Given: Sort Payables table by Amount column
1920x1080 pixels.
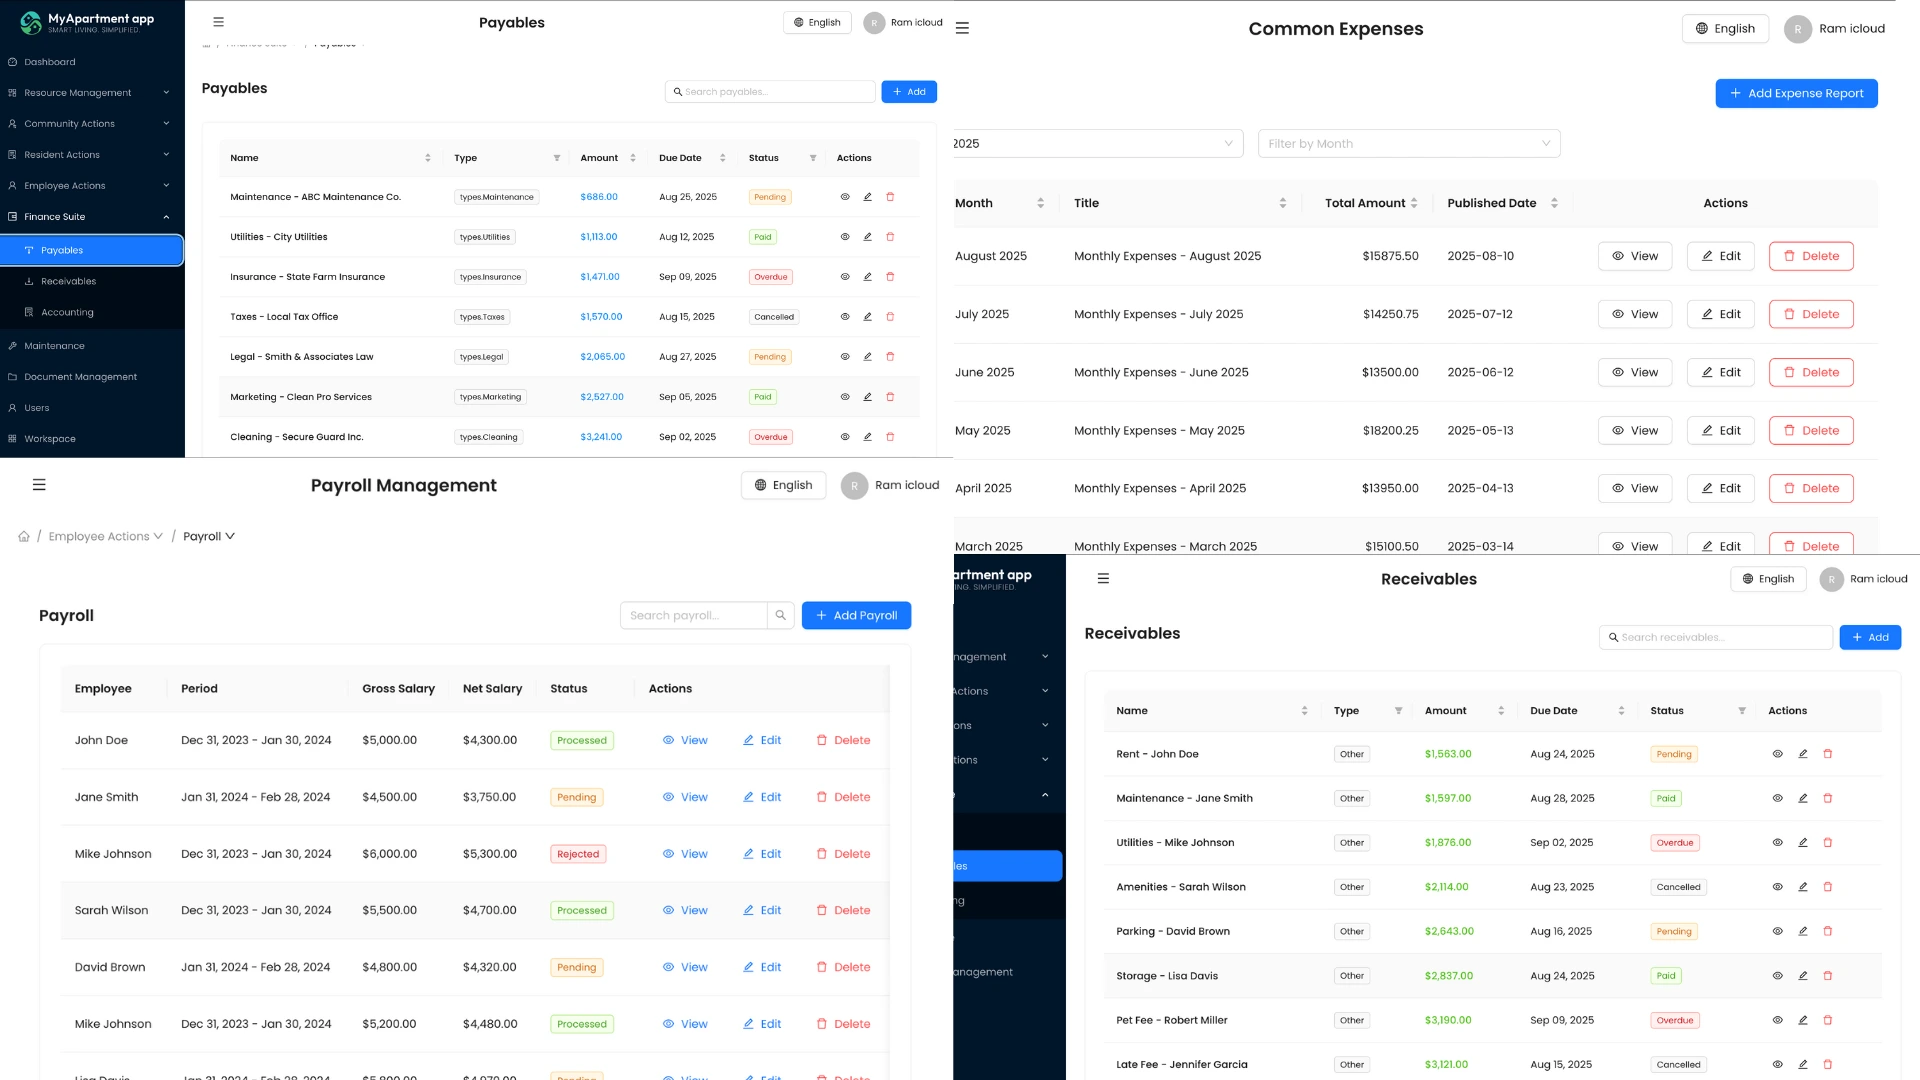Looking at the screenshot, I should tap(633, 158).
